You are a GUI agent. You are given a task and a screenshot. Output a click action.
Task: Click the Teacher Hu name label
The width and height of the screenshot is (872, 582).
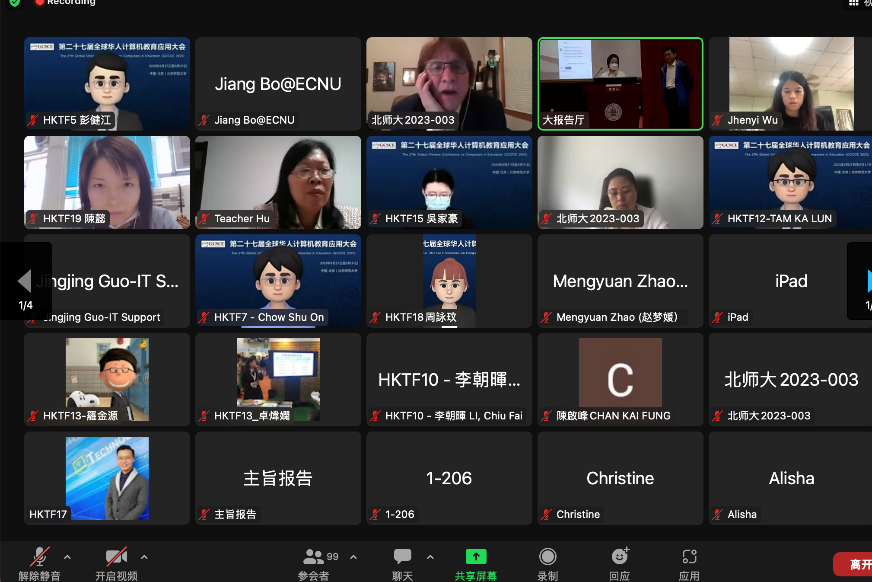242,218
